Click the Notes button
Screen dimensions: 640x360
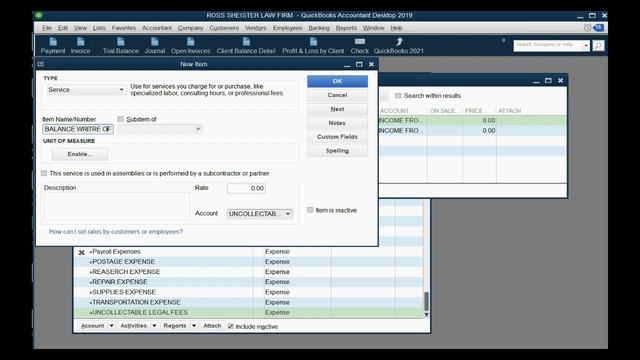coord(337,123)
